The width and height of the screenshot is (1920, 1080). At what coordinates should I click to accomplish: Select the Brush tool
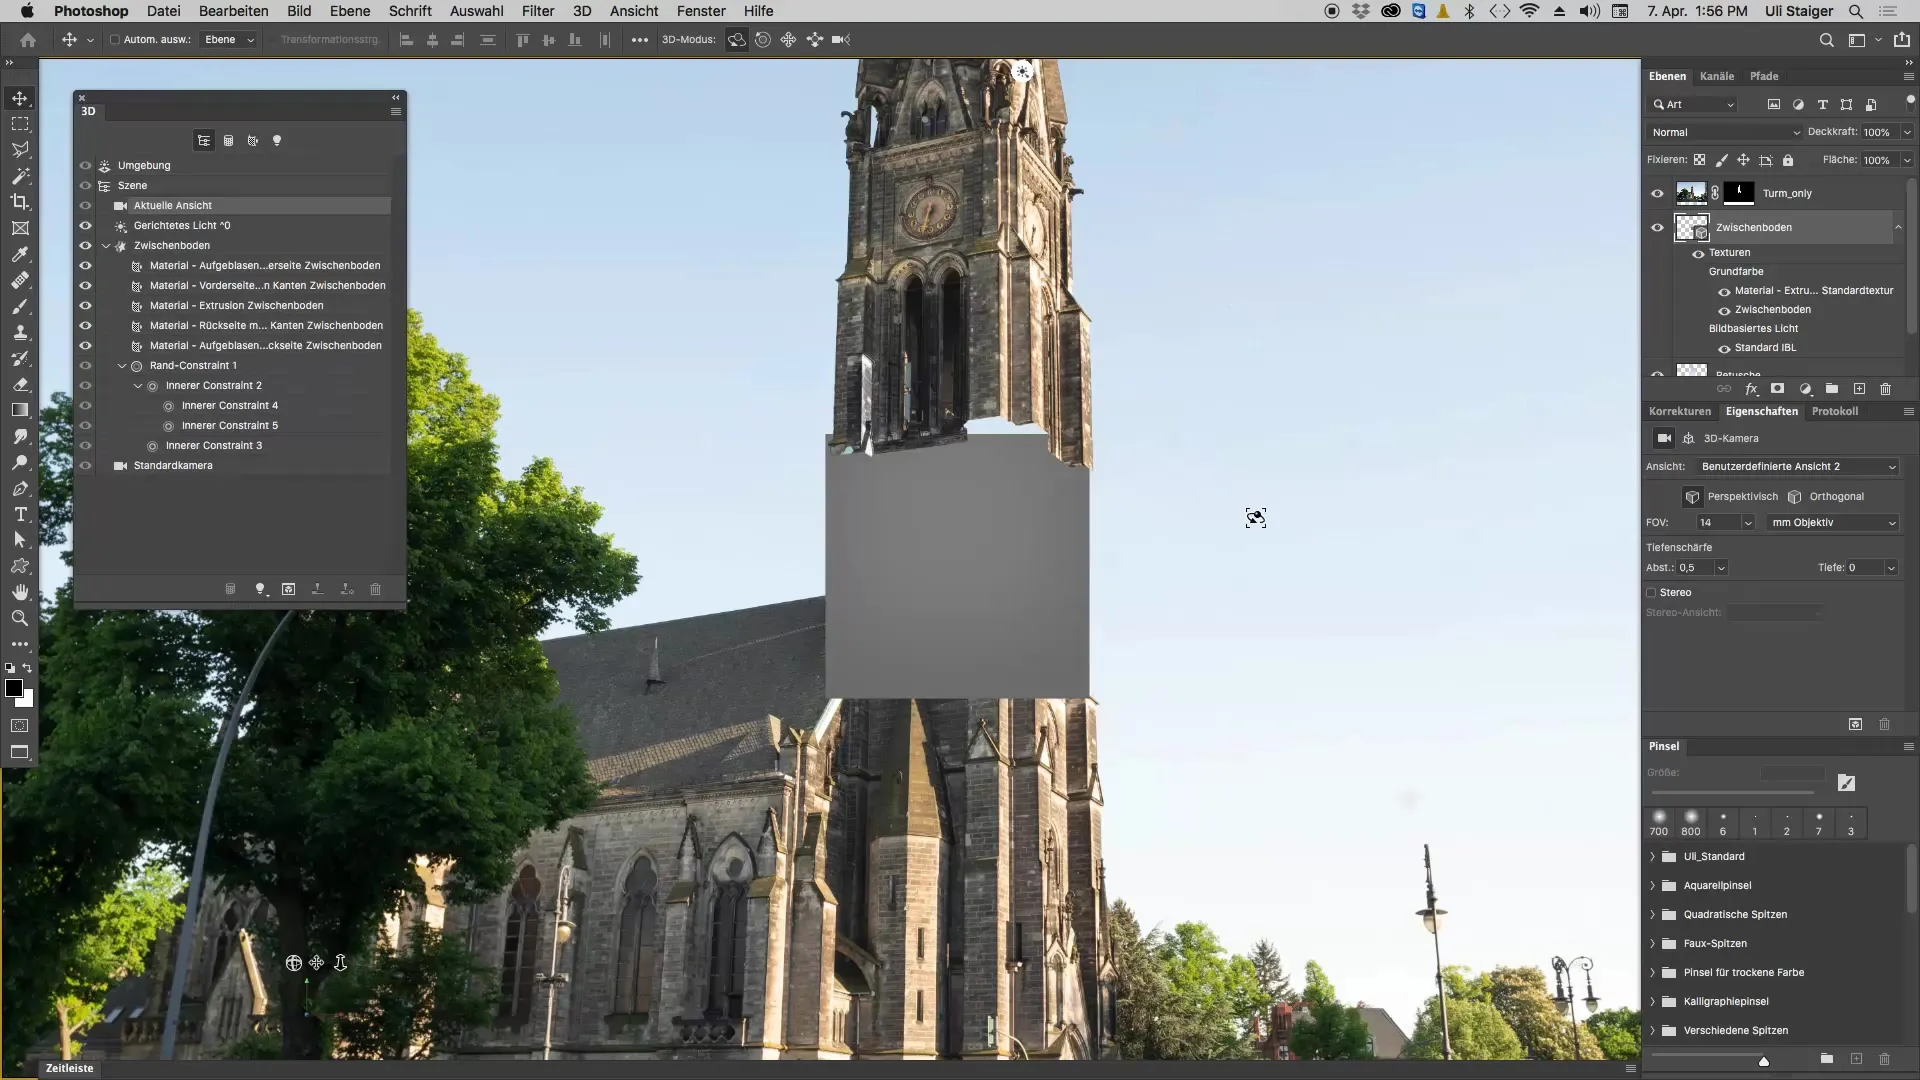(20, 307)
